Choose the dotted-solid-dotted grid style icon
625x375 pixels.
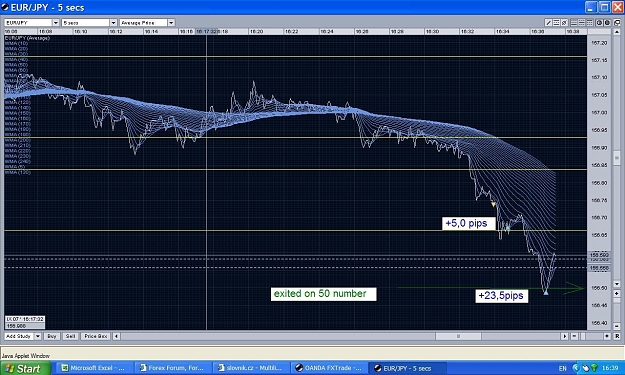tap(582, 23)
